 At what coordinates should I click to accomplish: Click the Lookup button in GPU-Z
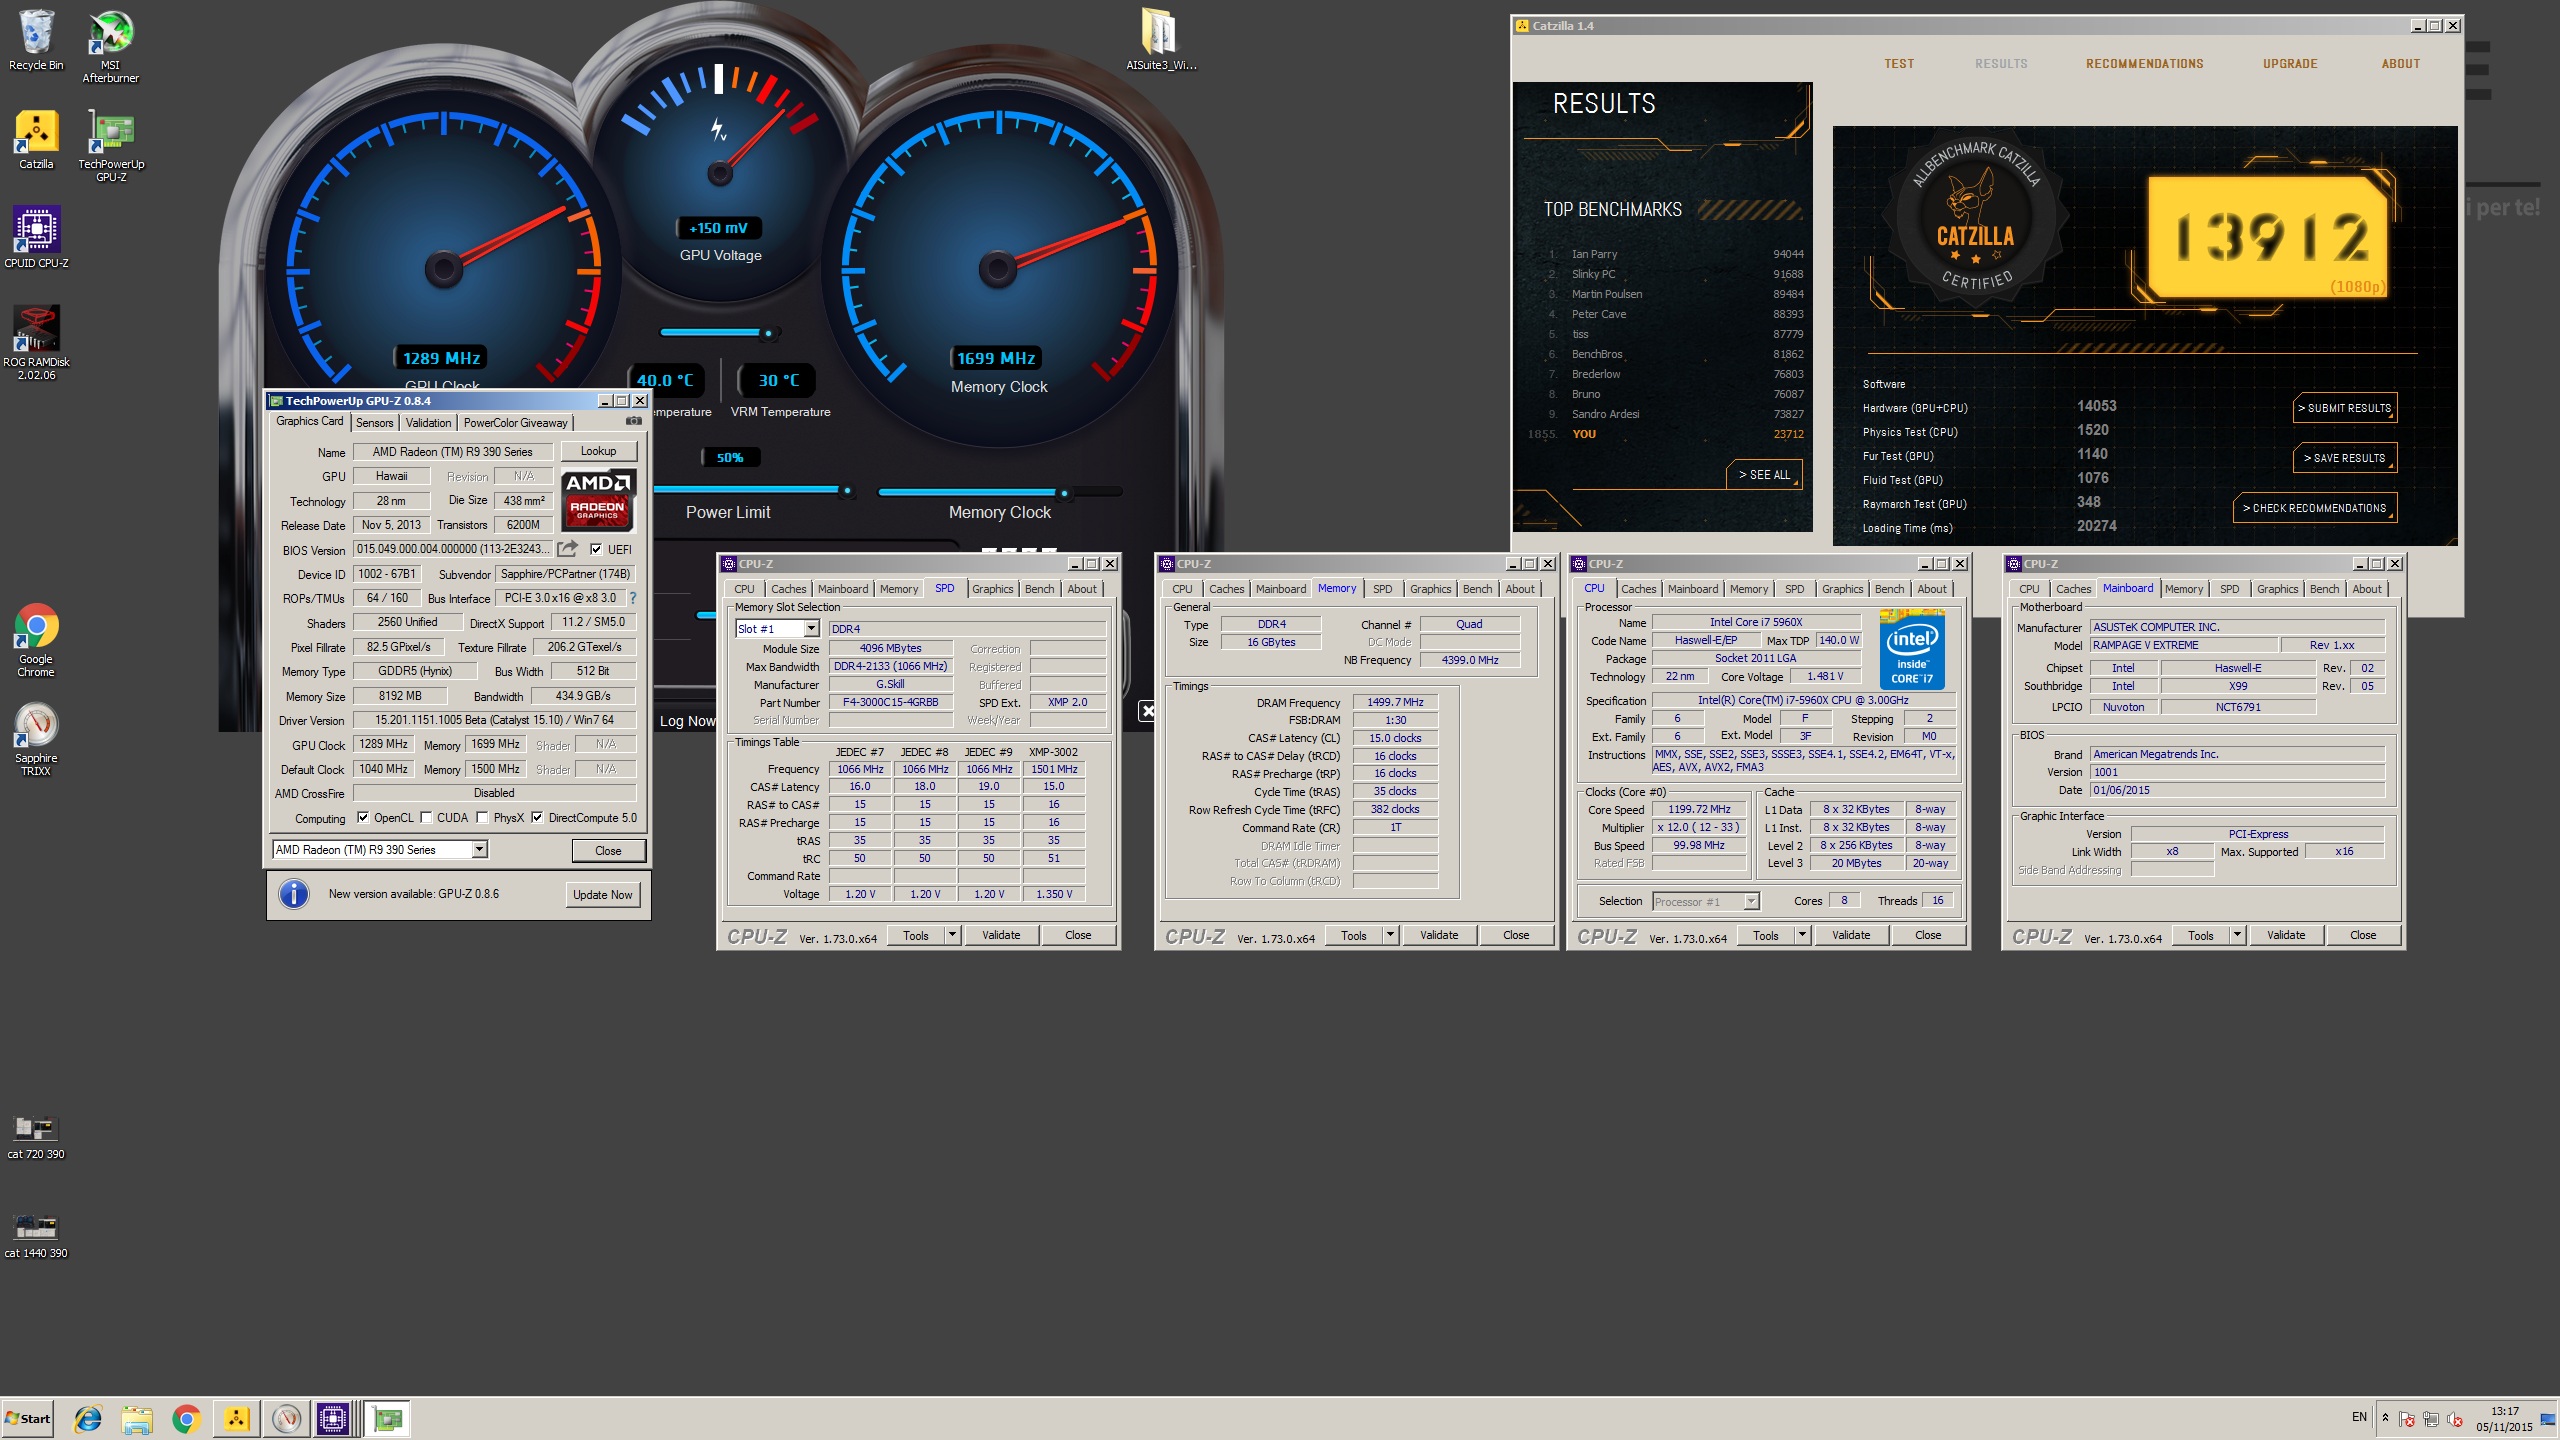[x=598, y=451]
